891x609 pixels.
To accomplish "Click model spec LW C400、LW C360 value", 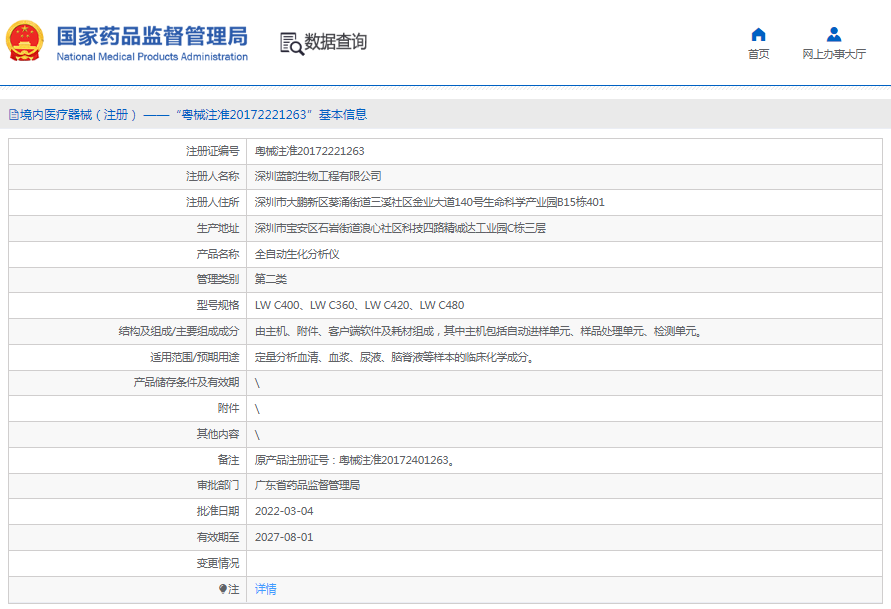I will pyautogui.click(x=359, y=305).
